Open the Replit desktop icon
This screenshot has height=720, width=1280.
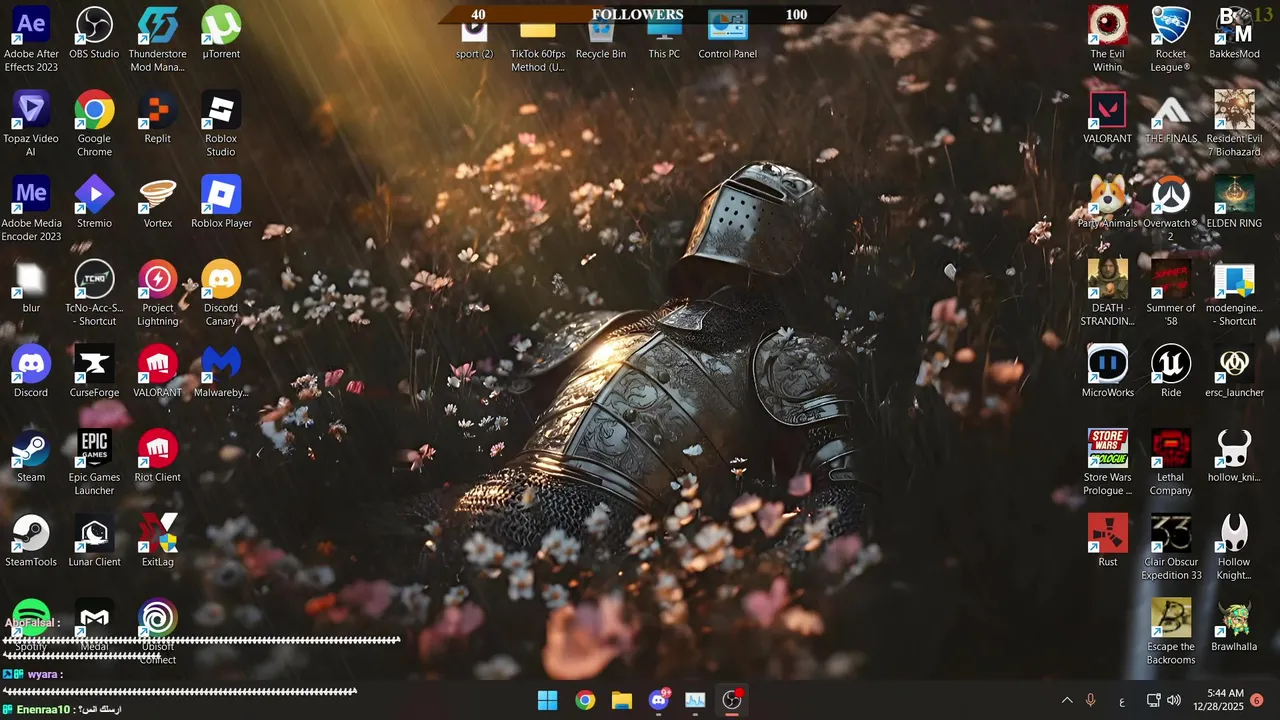click(158, 118)
